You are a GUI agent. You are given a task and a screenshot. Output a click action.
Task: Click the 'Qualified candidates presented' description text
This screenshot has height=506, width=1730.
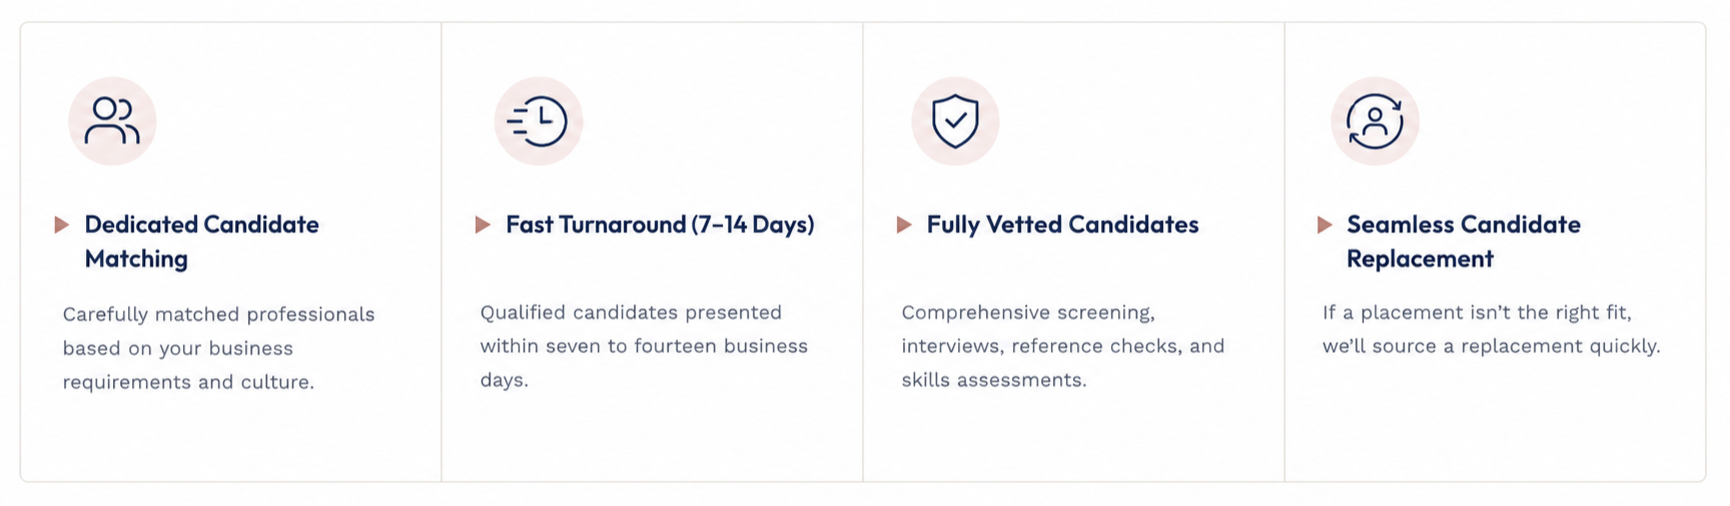[644, 346]
